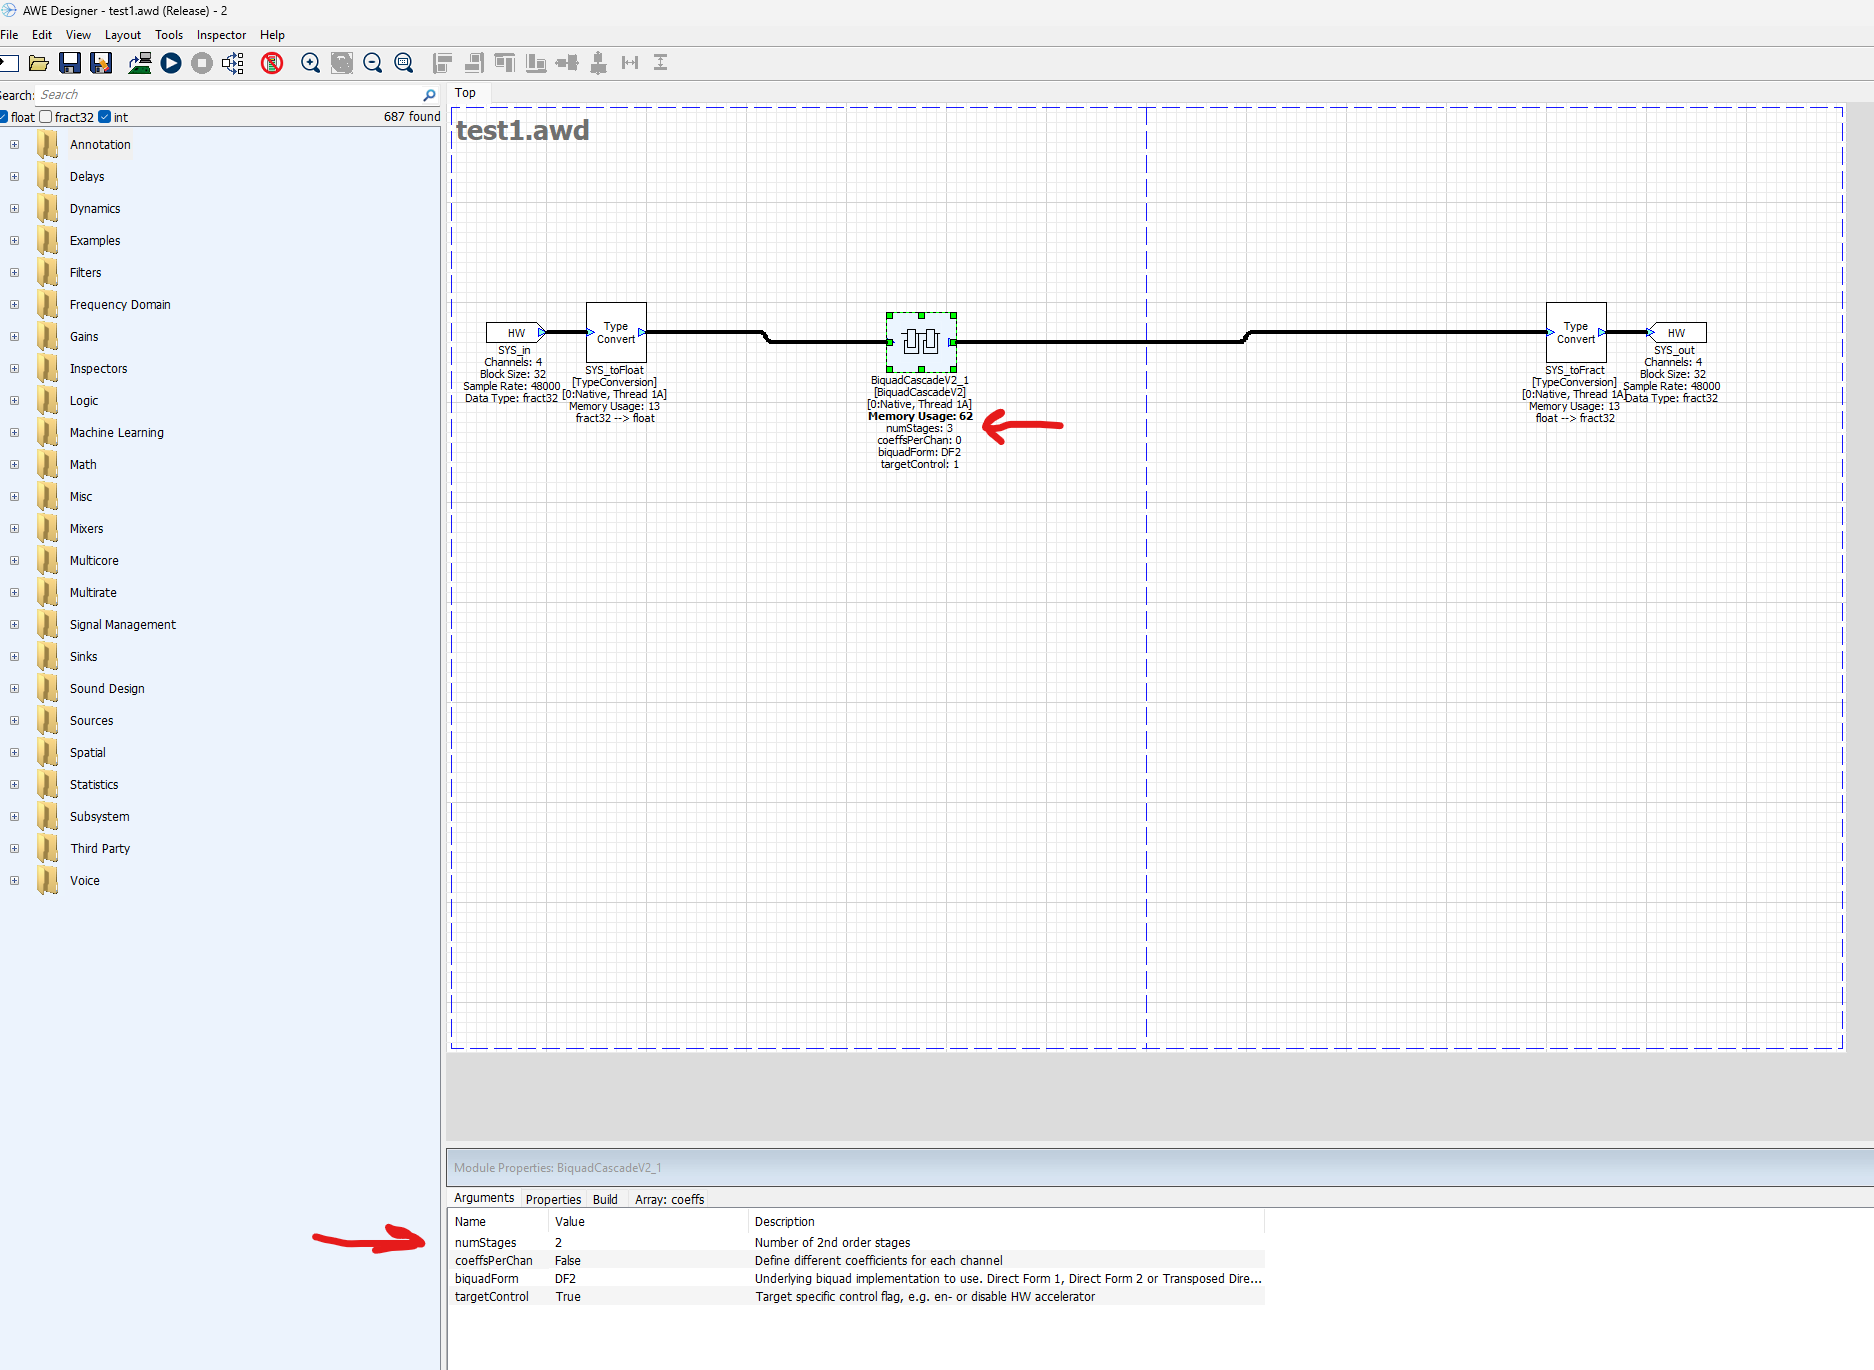The width and height of the screenshot is (1874, 1370).
Task: Select the BiquadCascadeV2 module block on canvas
Action: (x=920, y=342)
